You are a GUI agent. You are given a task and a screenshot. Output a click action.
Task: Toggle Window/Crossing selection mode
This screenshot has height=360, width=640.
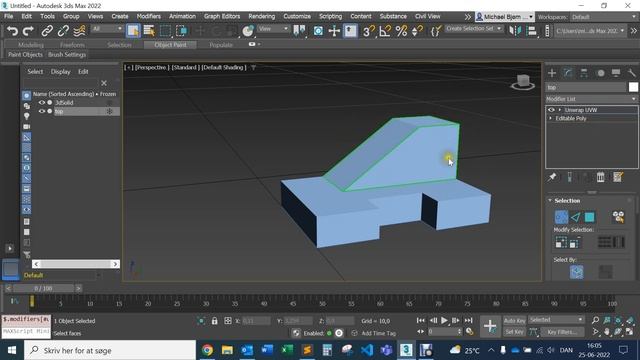click(182, 31)
